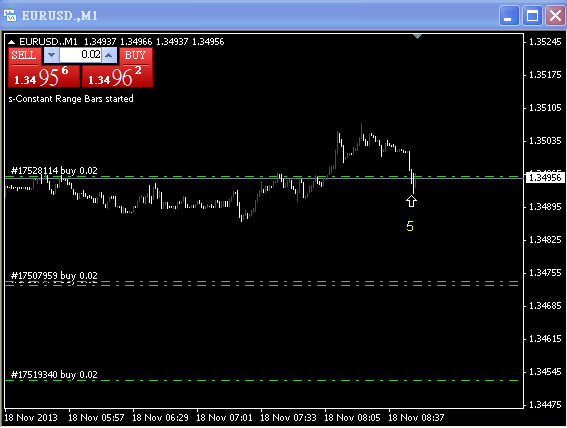Select order #17528114 buy line
The width and height of the screenshot is (567, 428).
54,171
